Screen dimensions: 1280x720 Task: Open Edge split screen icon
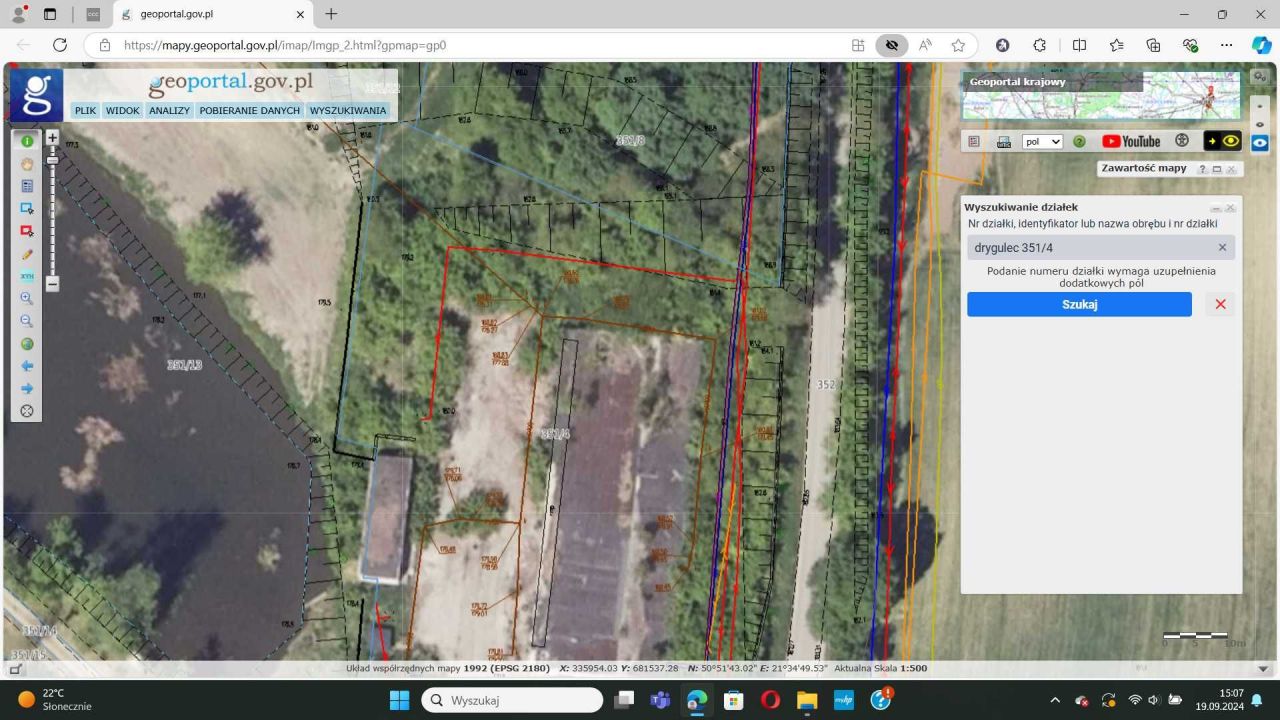click(1079, 45)
